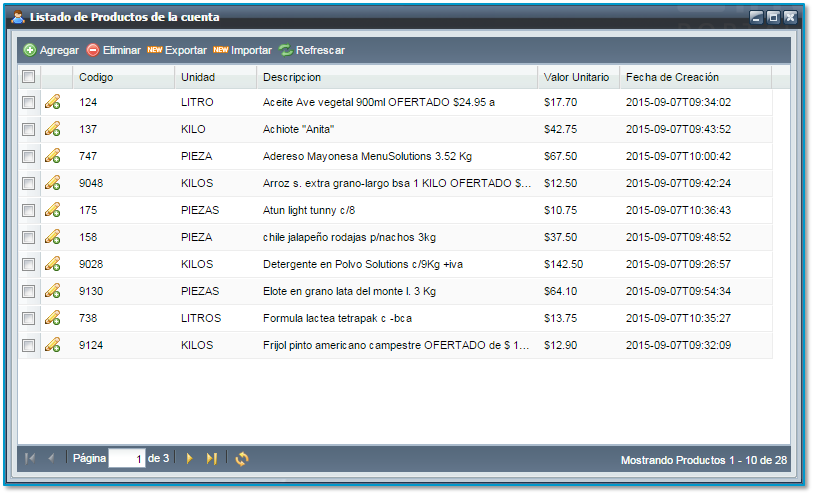
Task: Check the box for product 175
Action: (x=29, y=210)
